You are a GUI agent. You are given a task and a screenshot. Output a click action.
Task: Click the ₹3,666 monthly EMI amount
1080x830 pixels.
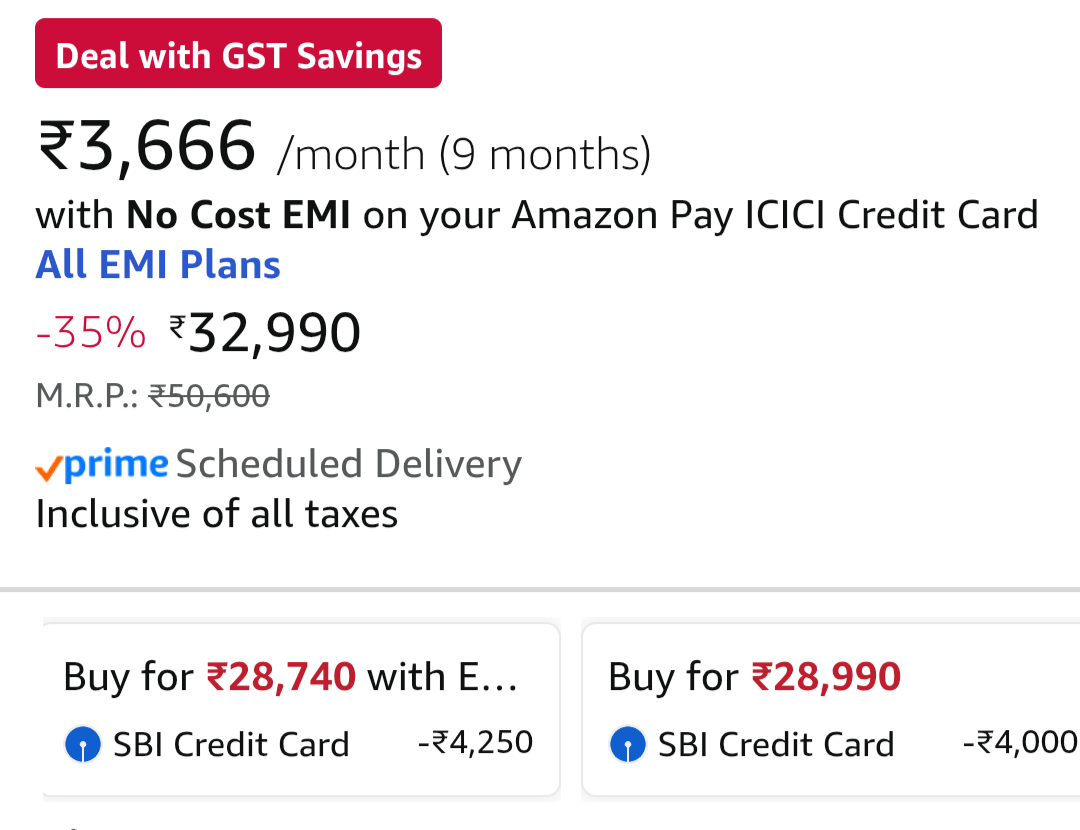click(147, 147)
